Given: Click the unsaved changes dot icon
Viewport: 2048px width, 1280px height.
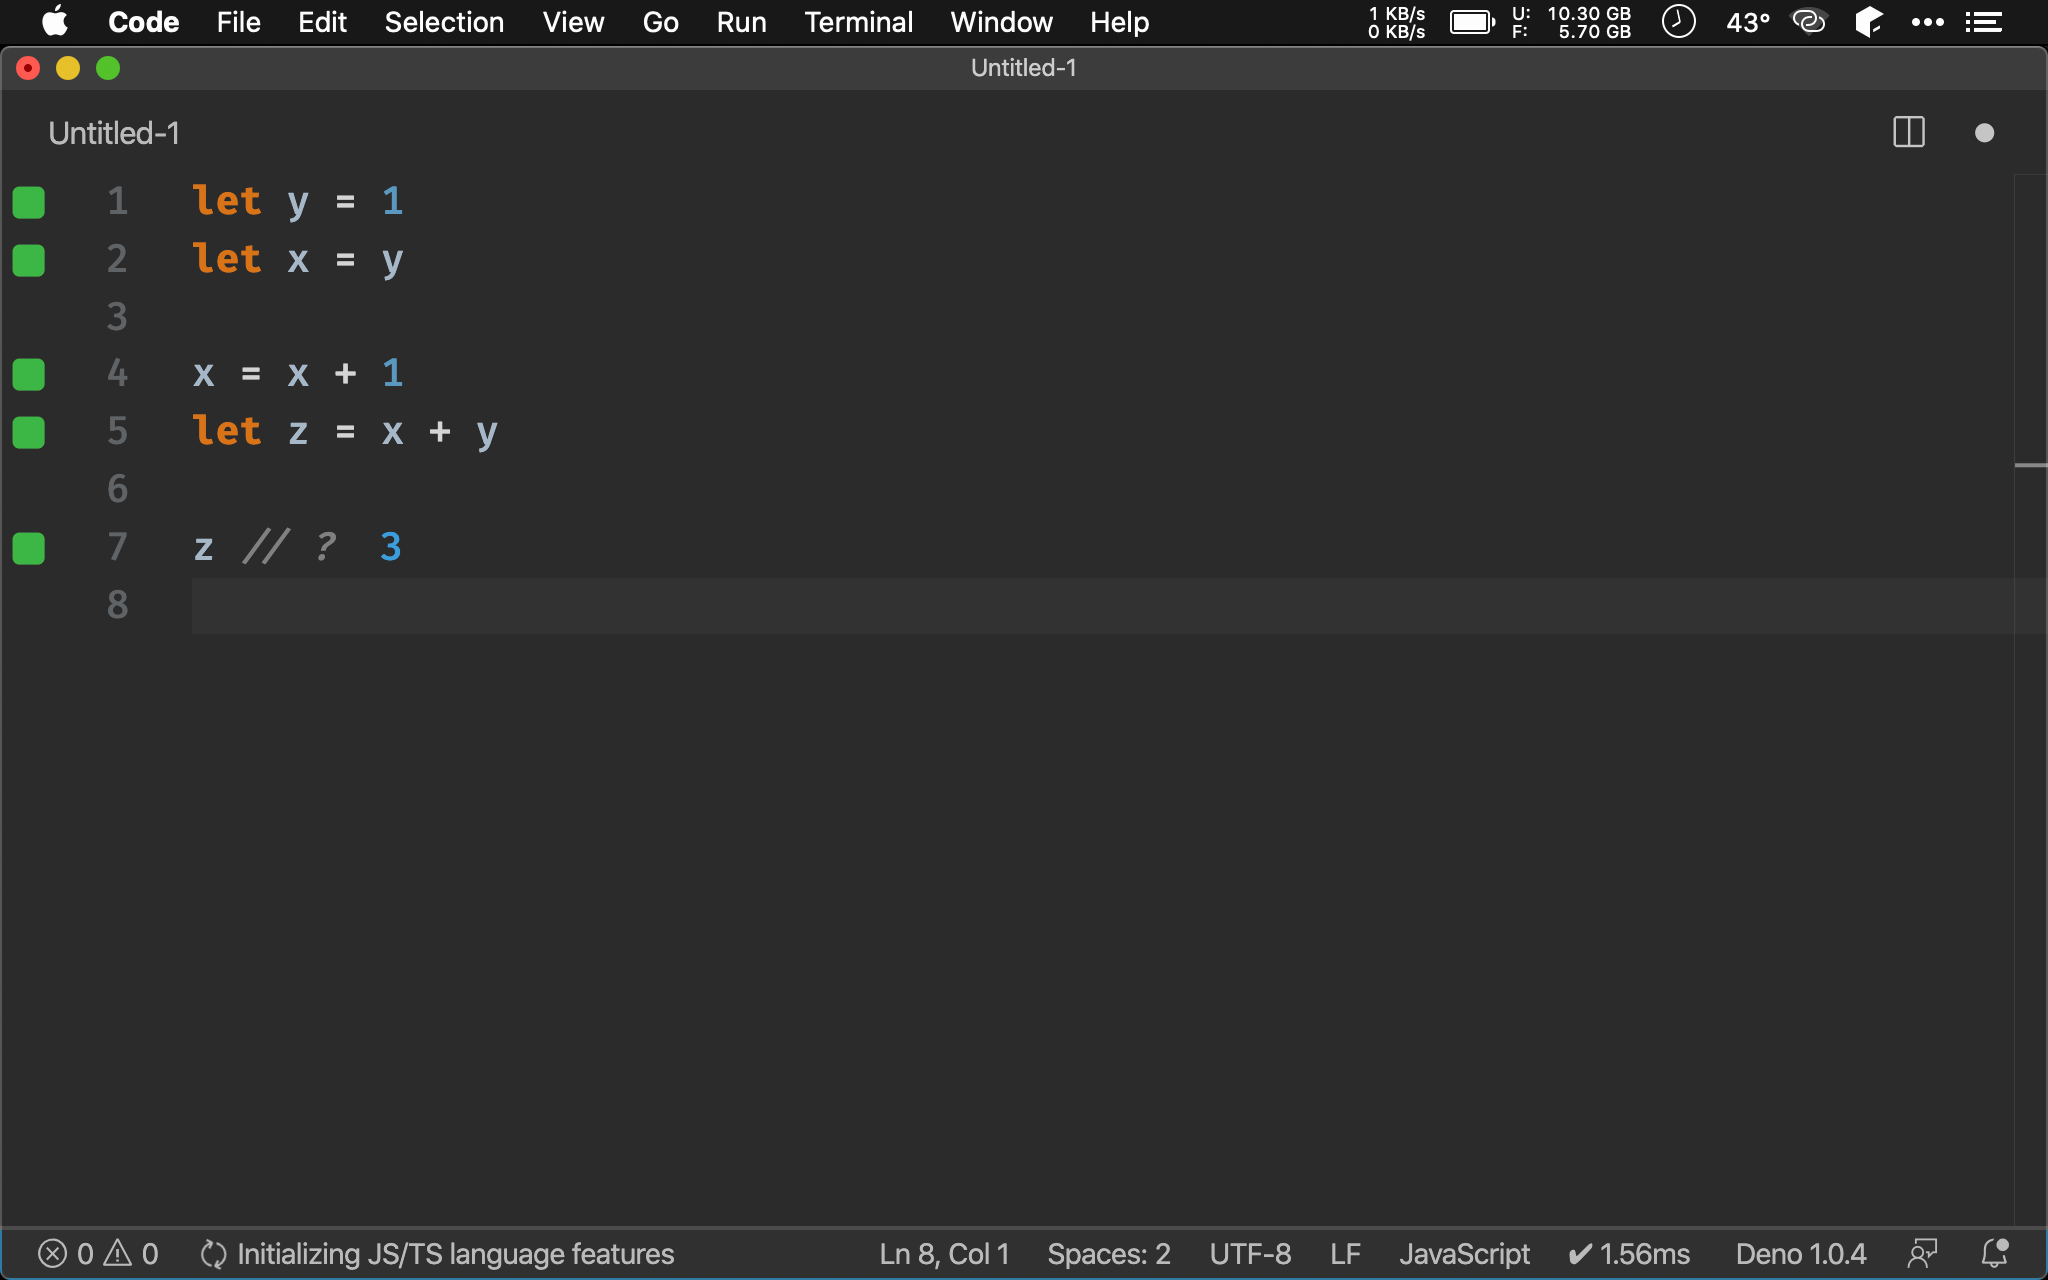Looking at the screenshot, I should 1984,133.
